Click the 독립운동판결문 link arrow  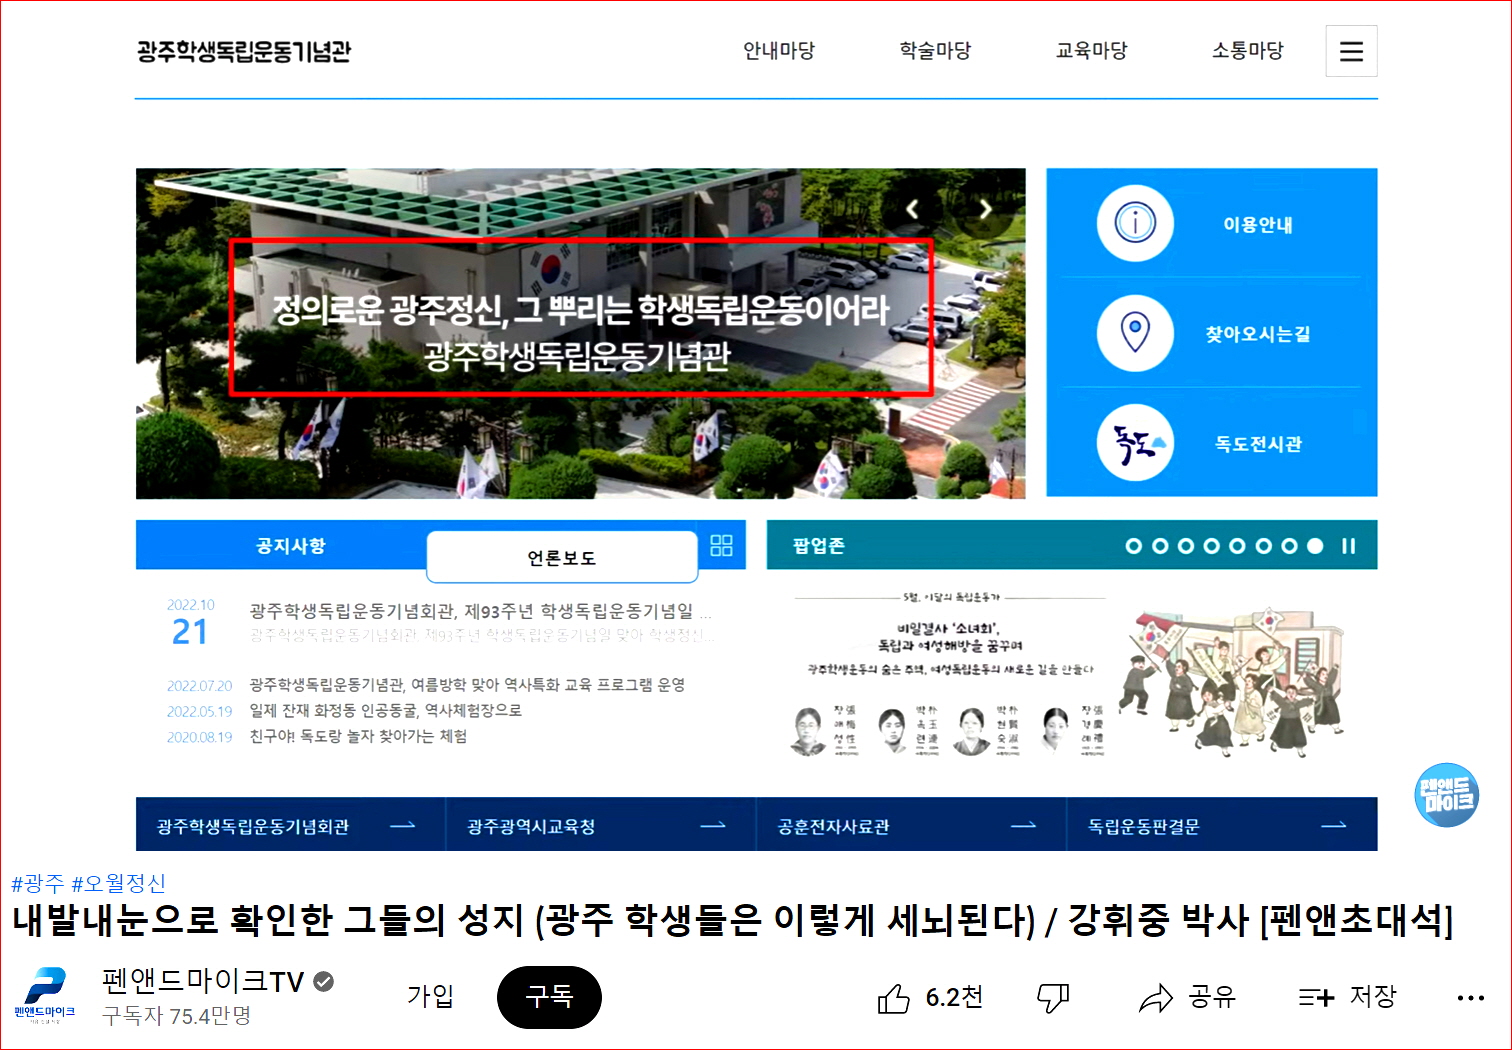pyautogui.click(x=1334, y=826)
